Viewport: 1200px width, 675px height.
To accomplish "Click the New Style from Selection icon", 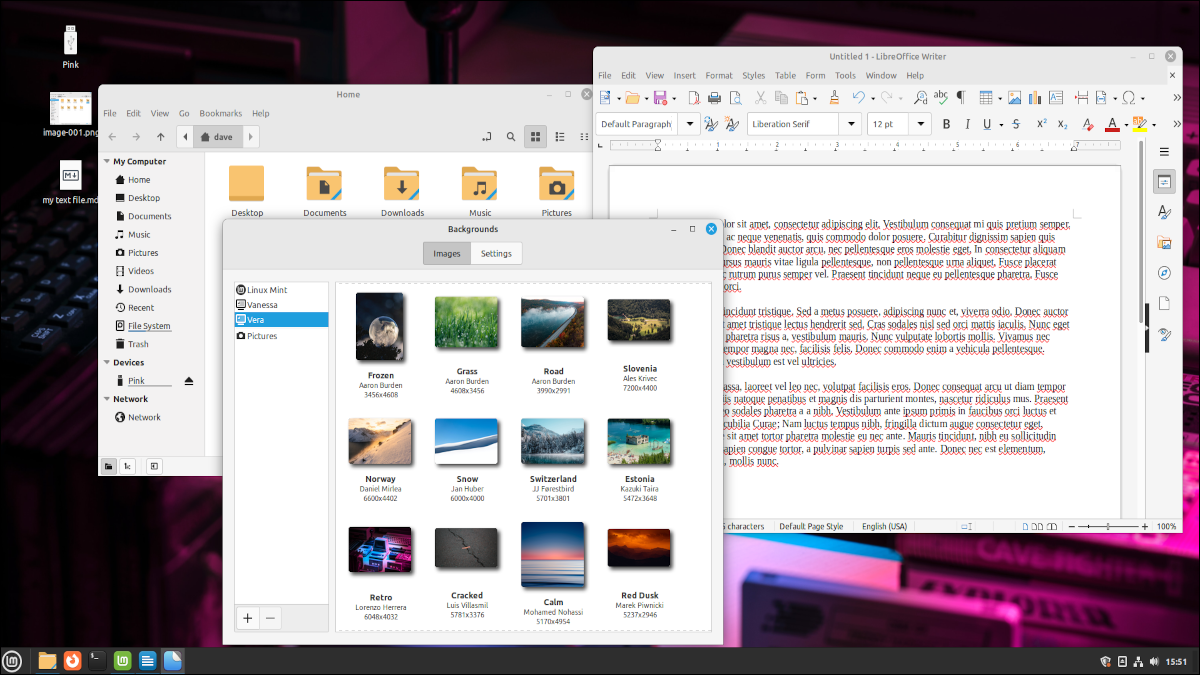I will pyautogui.click(x=732, y=124).
